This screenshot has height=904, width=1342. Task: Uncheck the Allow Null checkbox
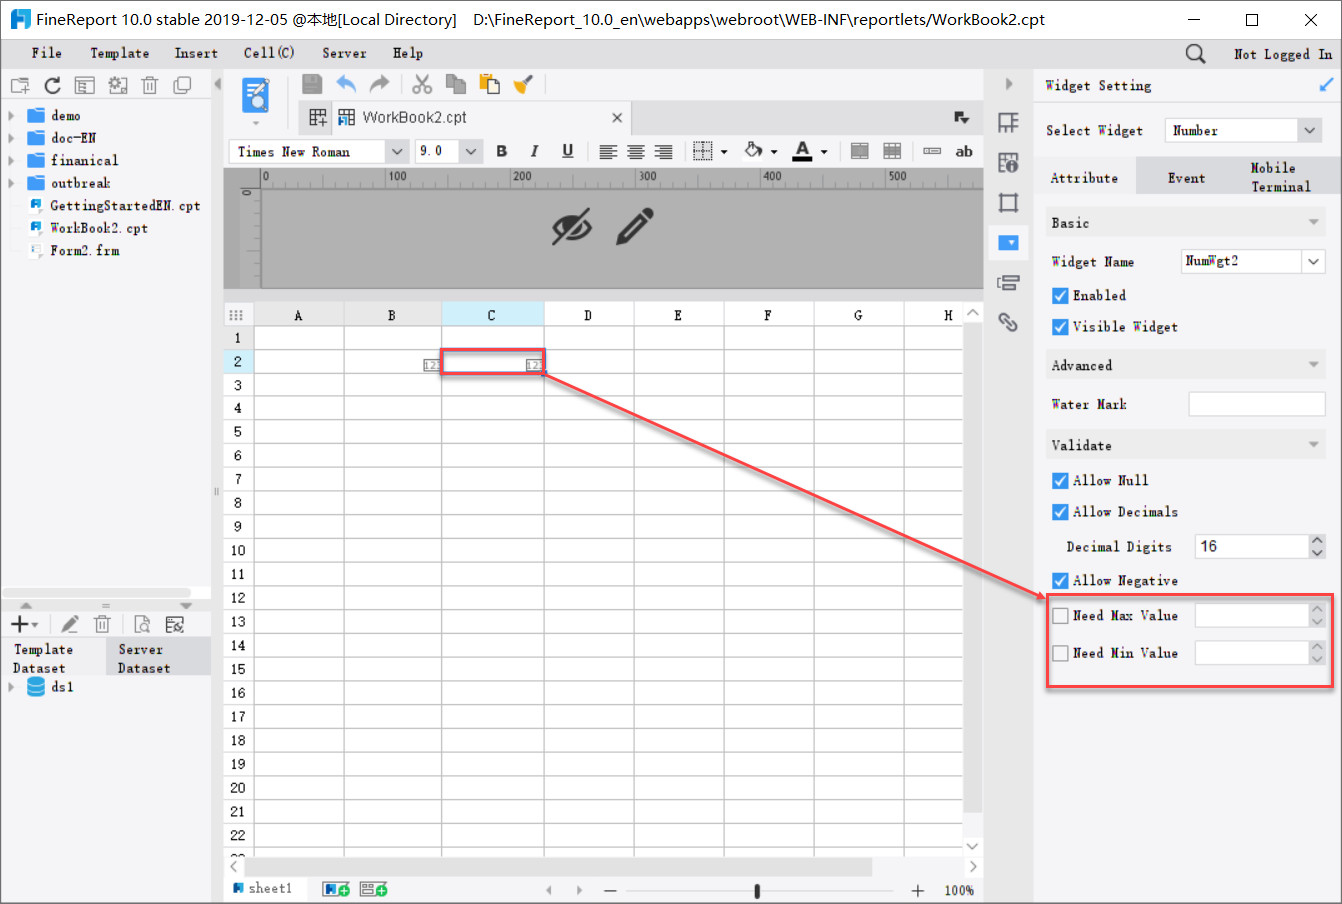(1059, 480)
